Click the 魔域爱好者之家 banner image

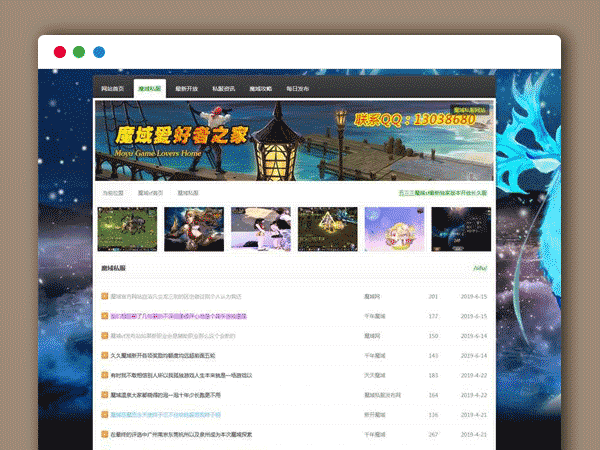(294, 140)
